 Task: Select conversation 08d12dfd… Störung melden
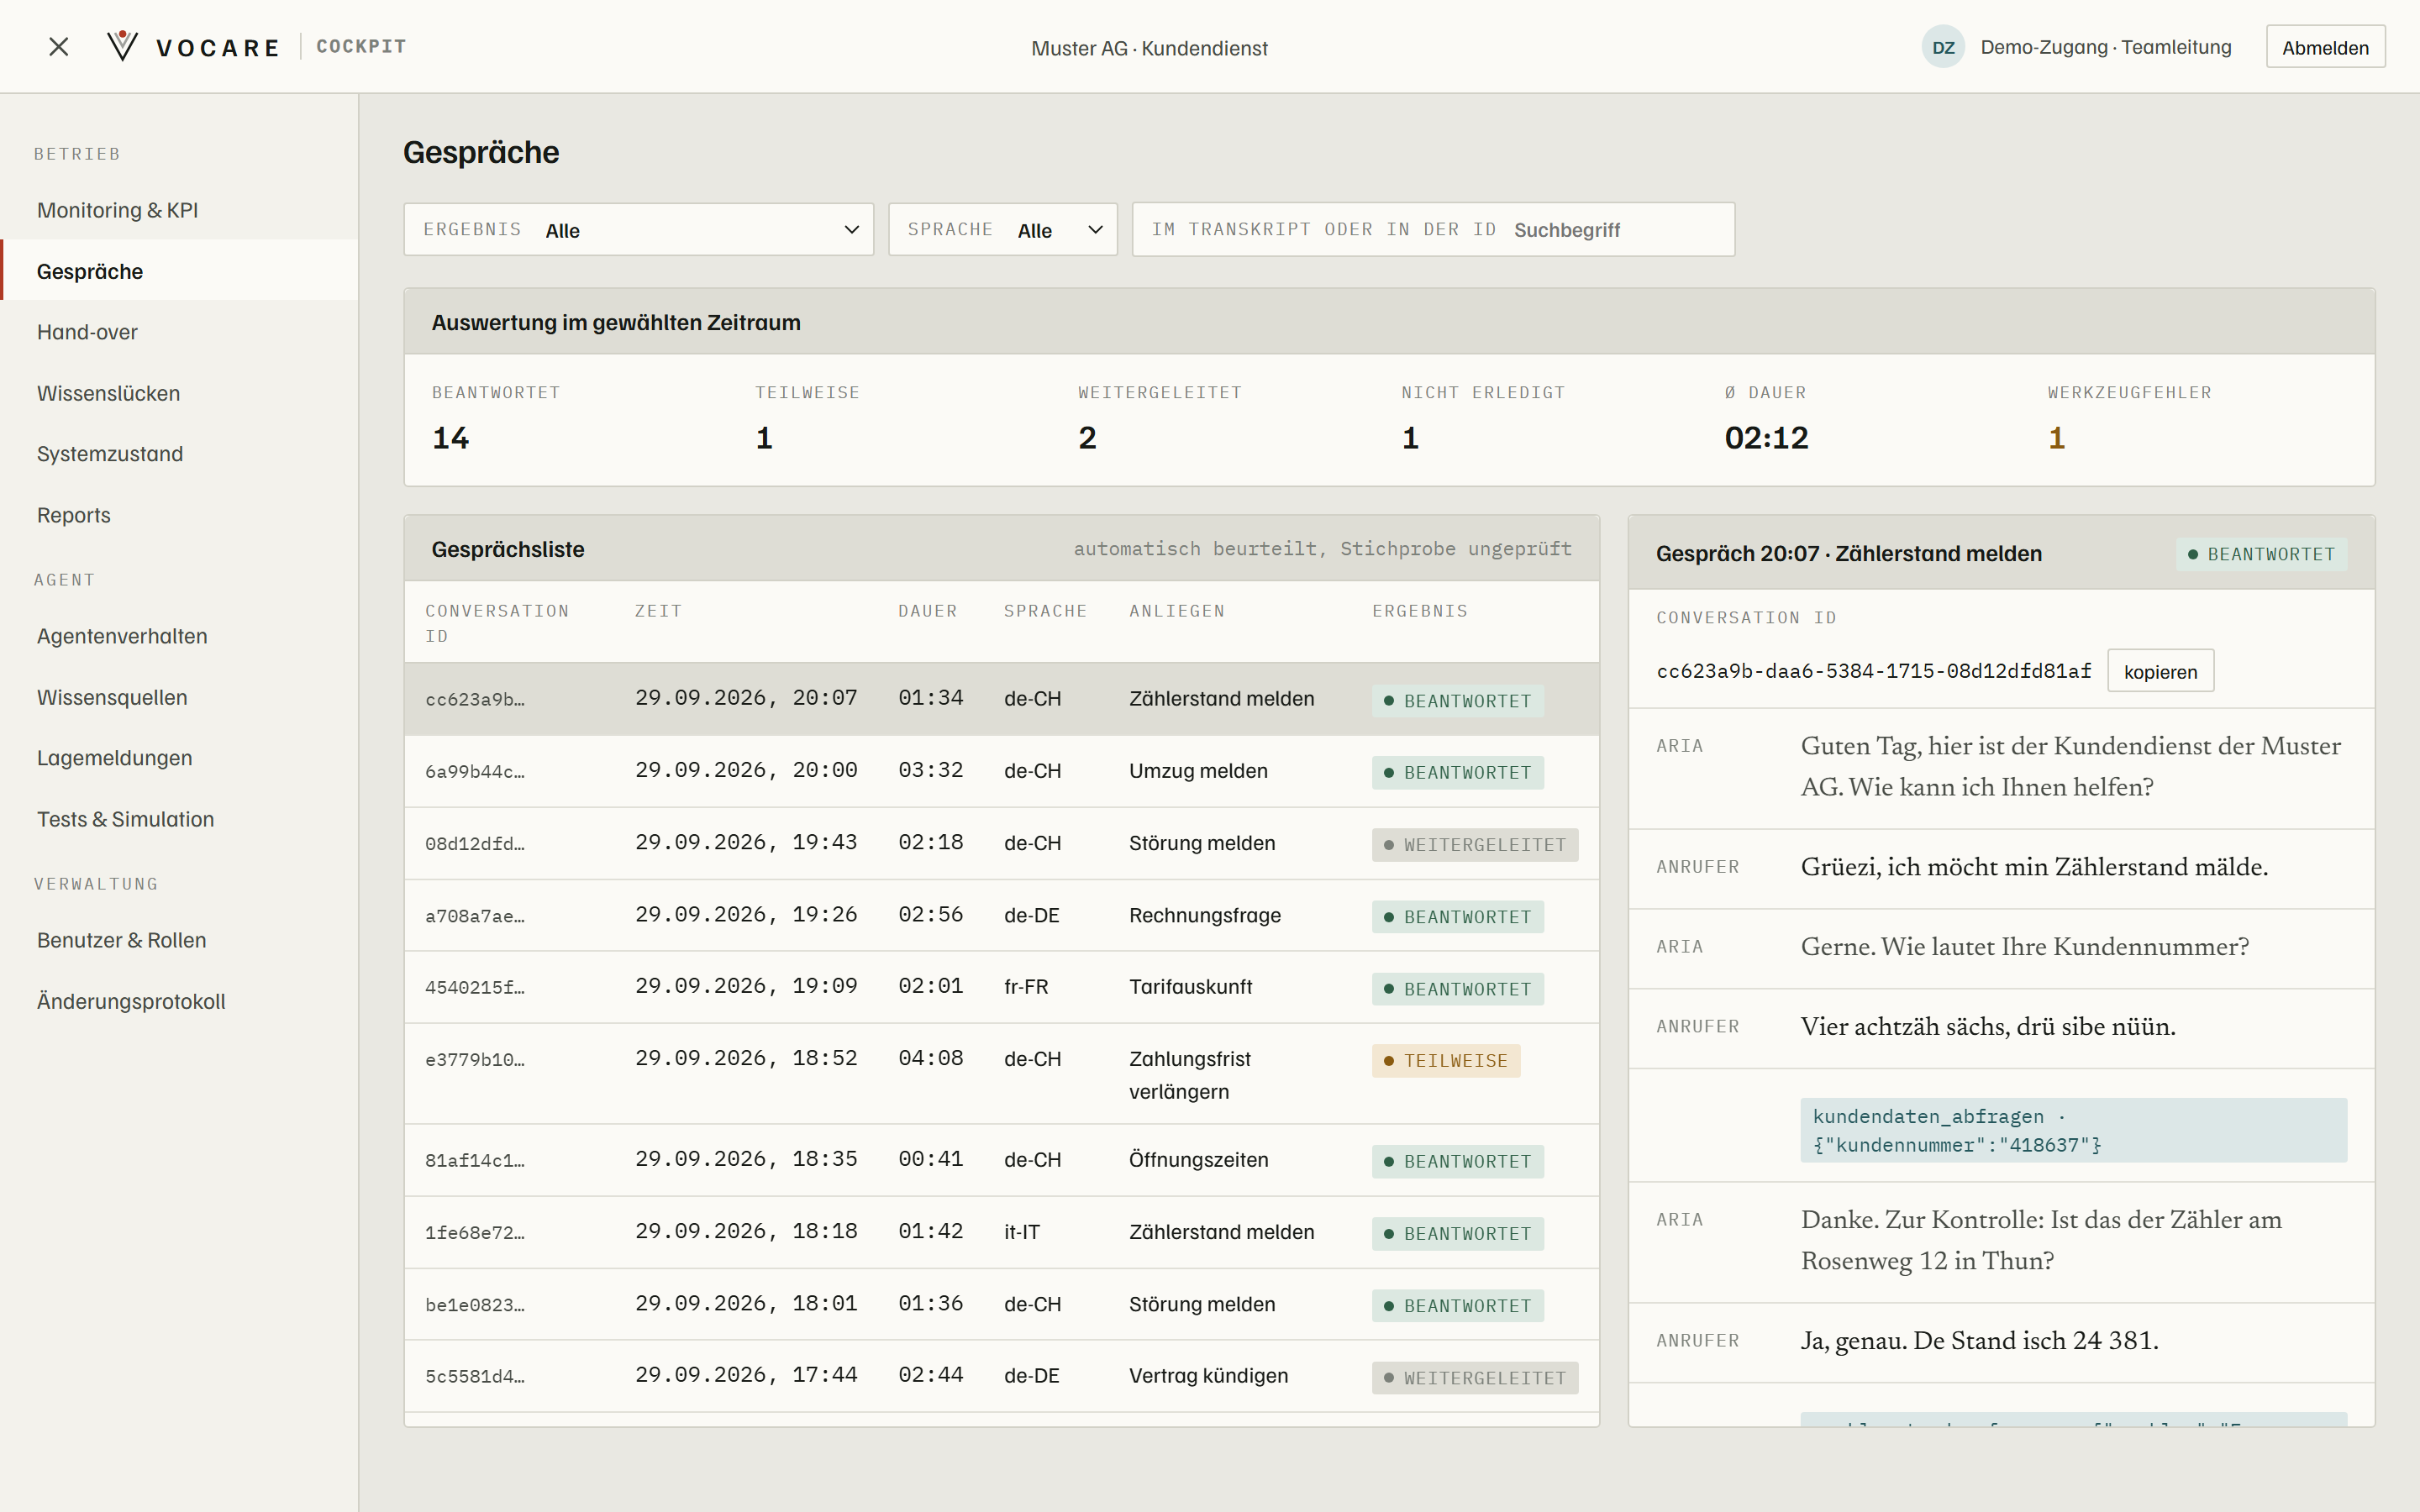(x=1001, y=843)
